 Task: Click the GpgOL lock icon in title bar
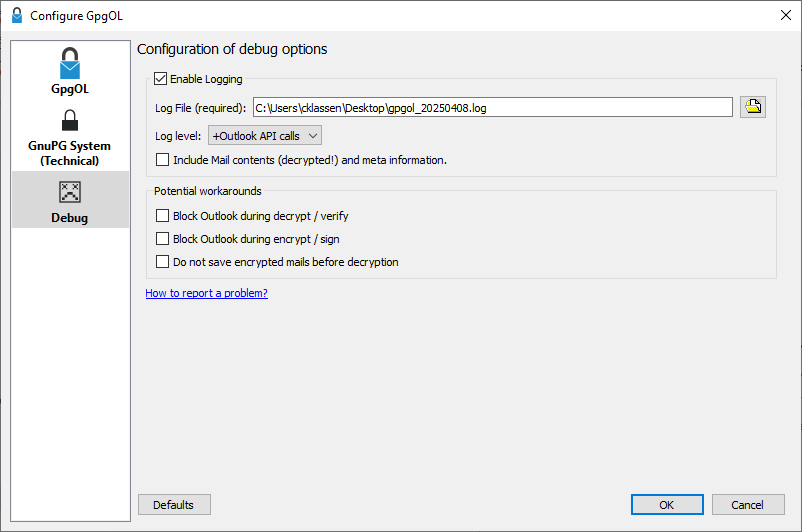pyautogui.click(x=17, y=15)
